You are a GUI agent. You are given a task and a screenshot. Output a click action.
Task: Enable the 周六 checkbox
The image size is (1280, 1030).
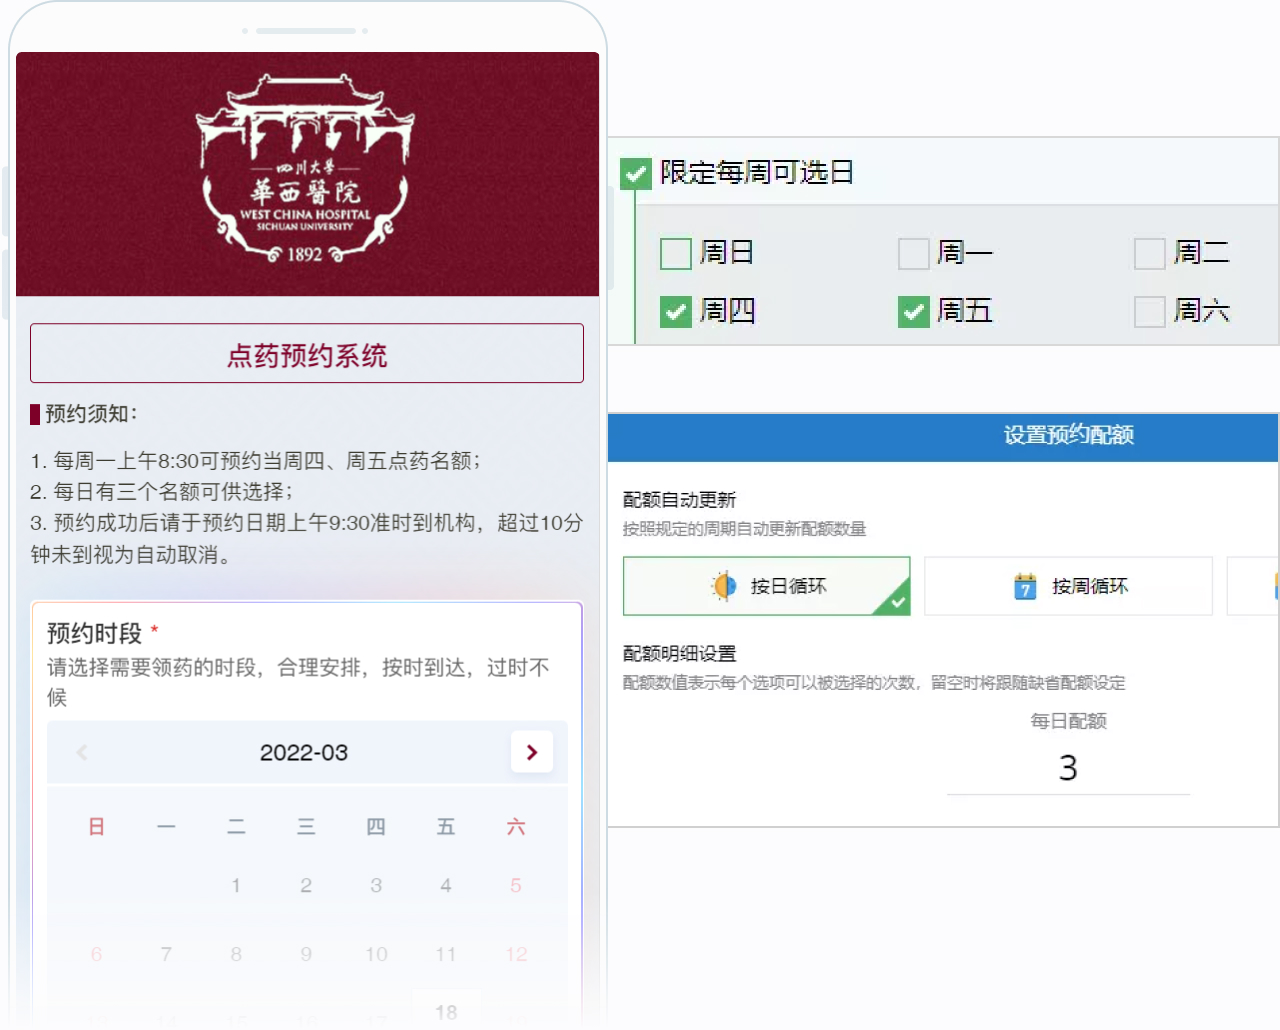1149,311
